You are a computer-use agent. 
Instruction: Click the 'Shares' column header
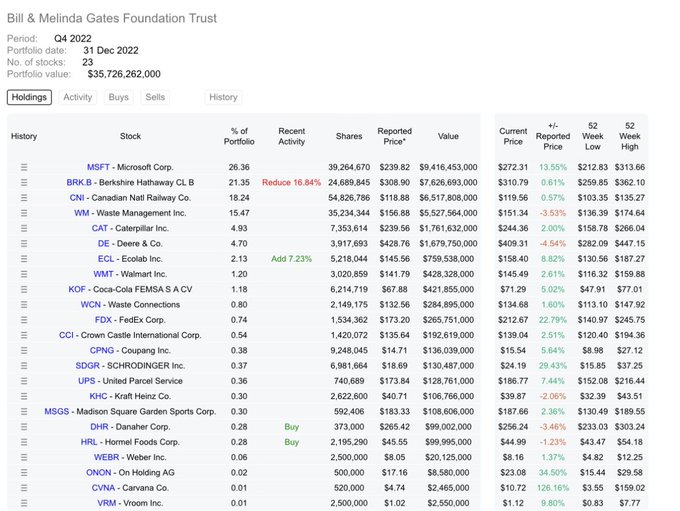(349, 136)
